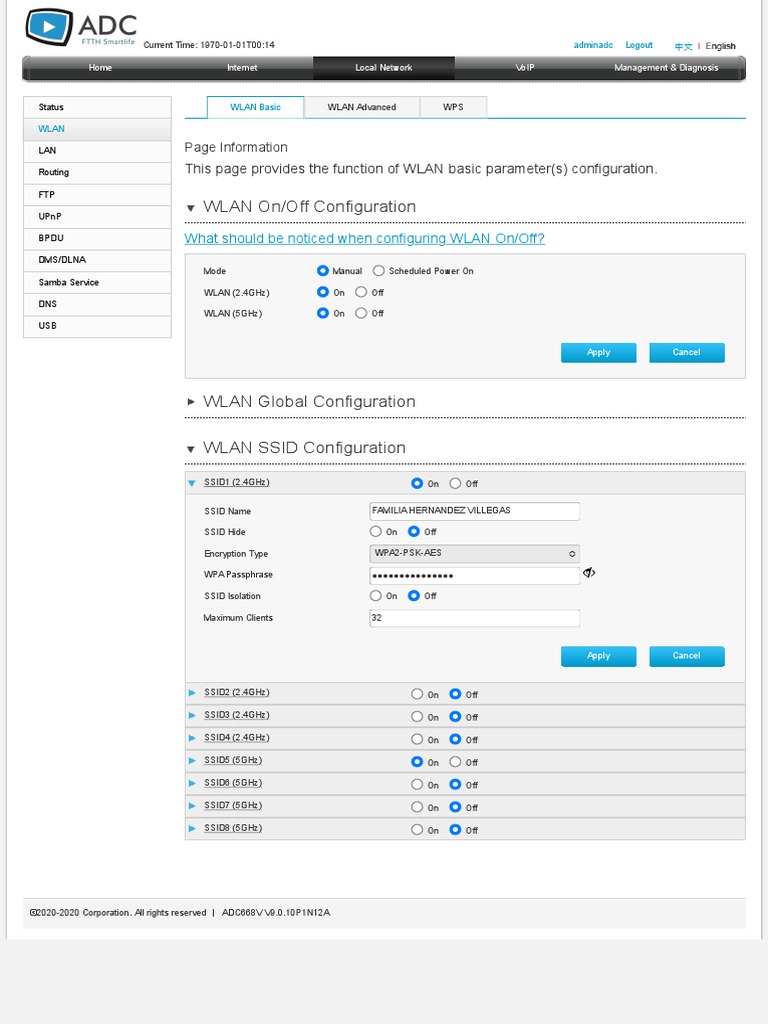Viewport: 768px width, 1024px height.
Task: Expand SSID2 (2.4GHz) arrow icon
Action: (192, 693)
